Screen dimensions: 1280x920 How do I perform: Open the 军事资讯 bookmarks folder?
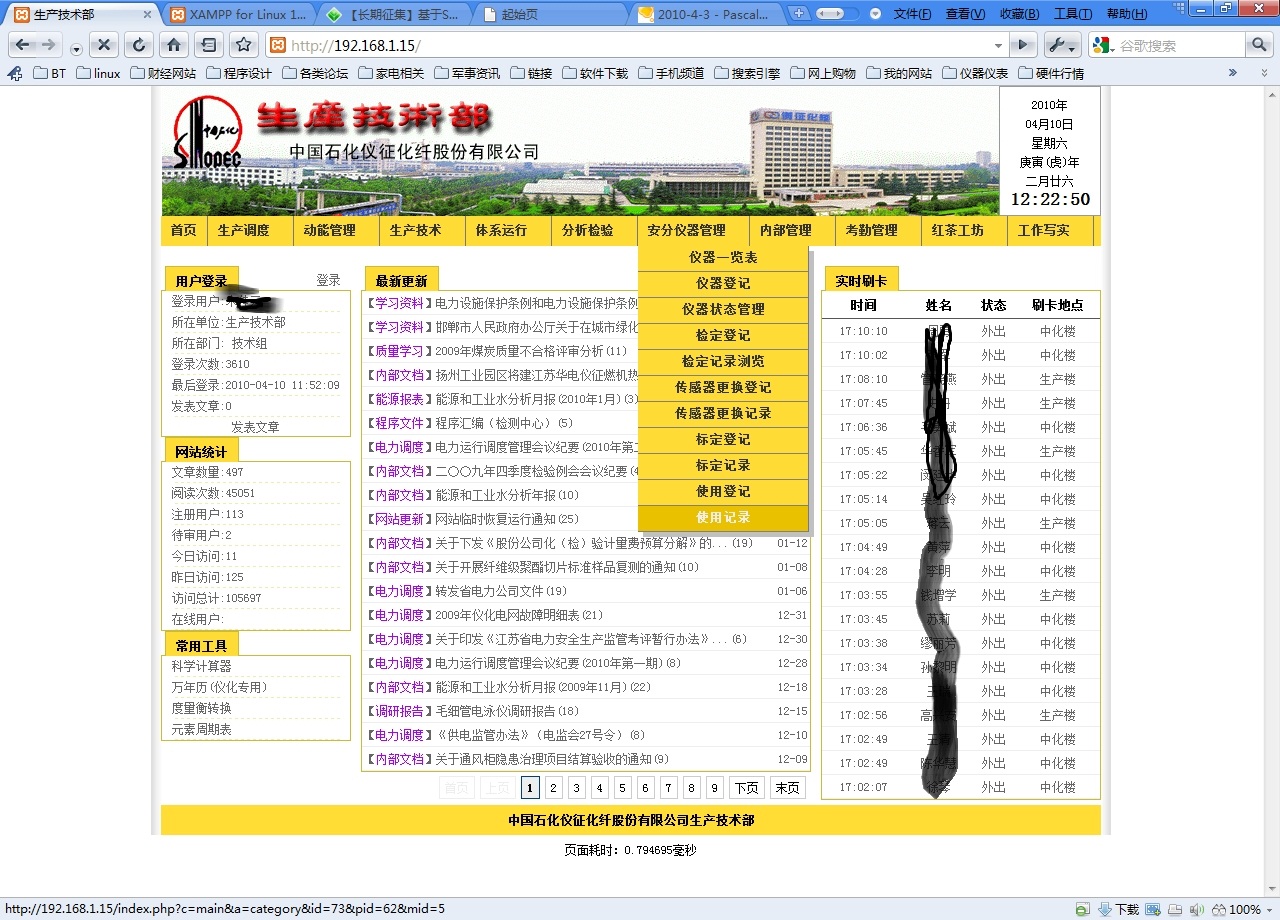(x=466, y=73)
